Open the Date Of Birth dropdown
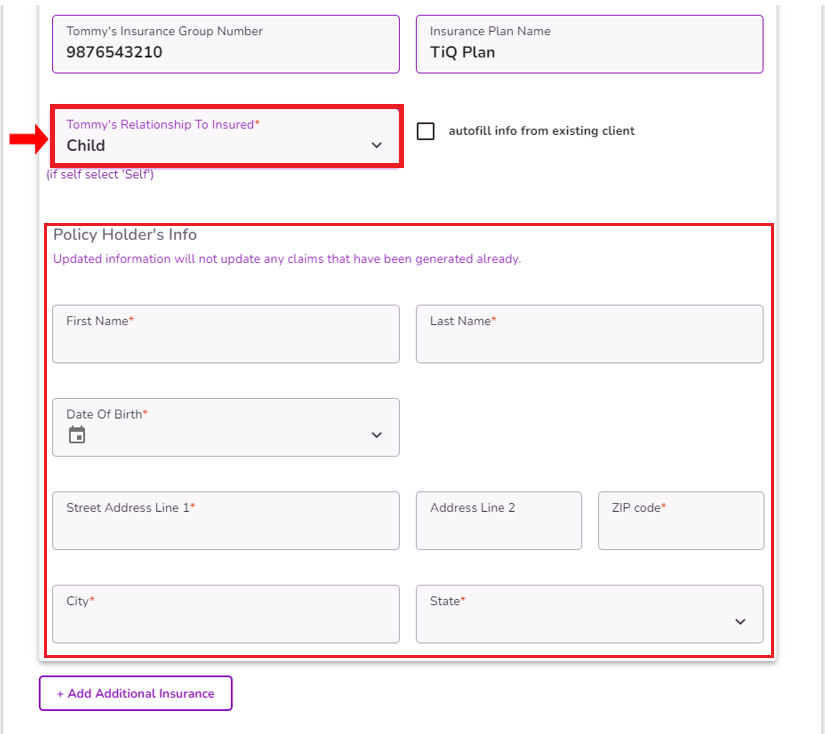The width and height of the screenshot is (825, 734). click(x=225, y=428)
